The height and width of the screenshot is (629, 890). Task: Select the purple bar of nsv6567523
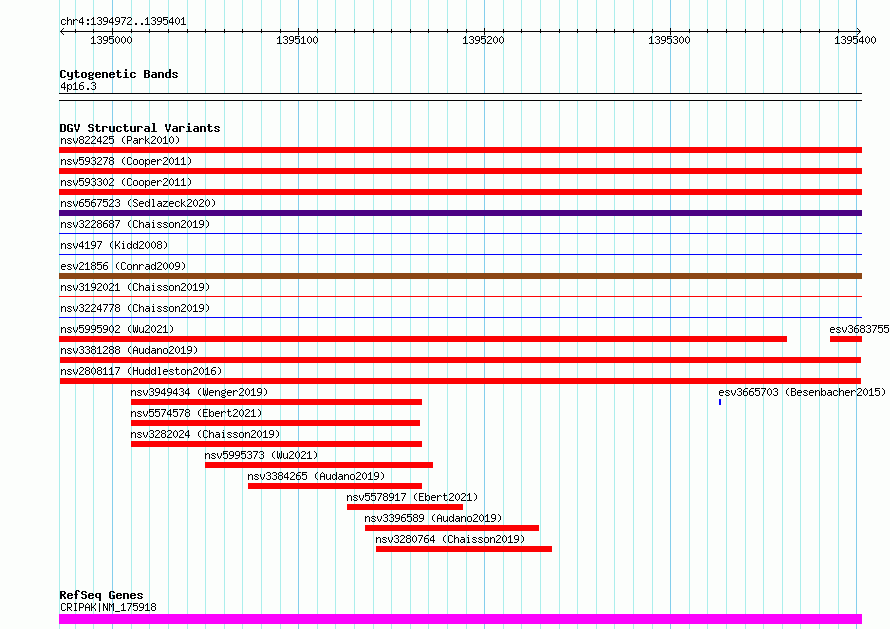pos(460,213)
